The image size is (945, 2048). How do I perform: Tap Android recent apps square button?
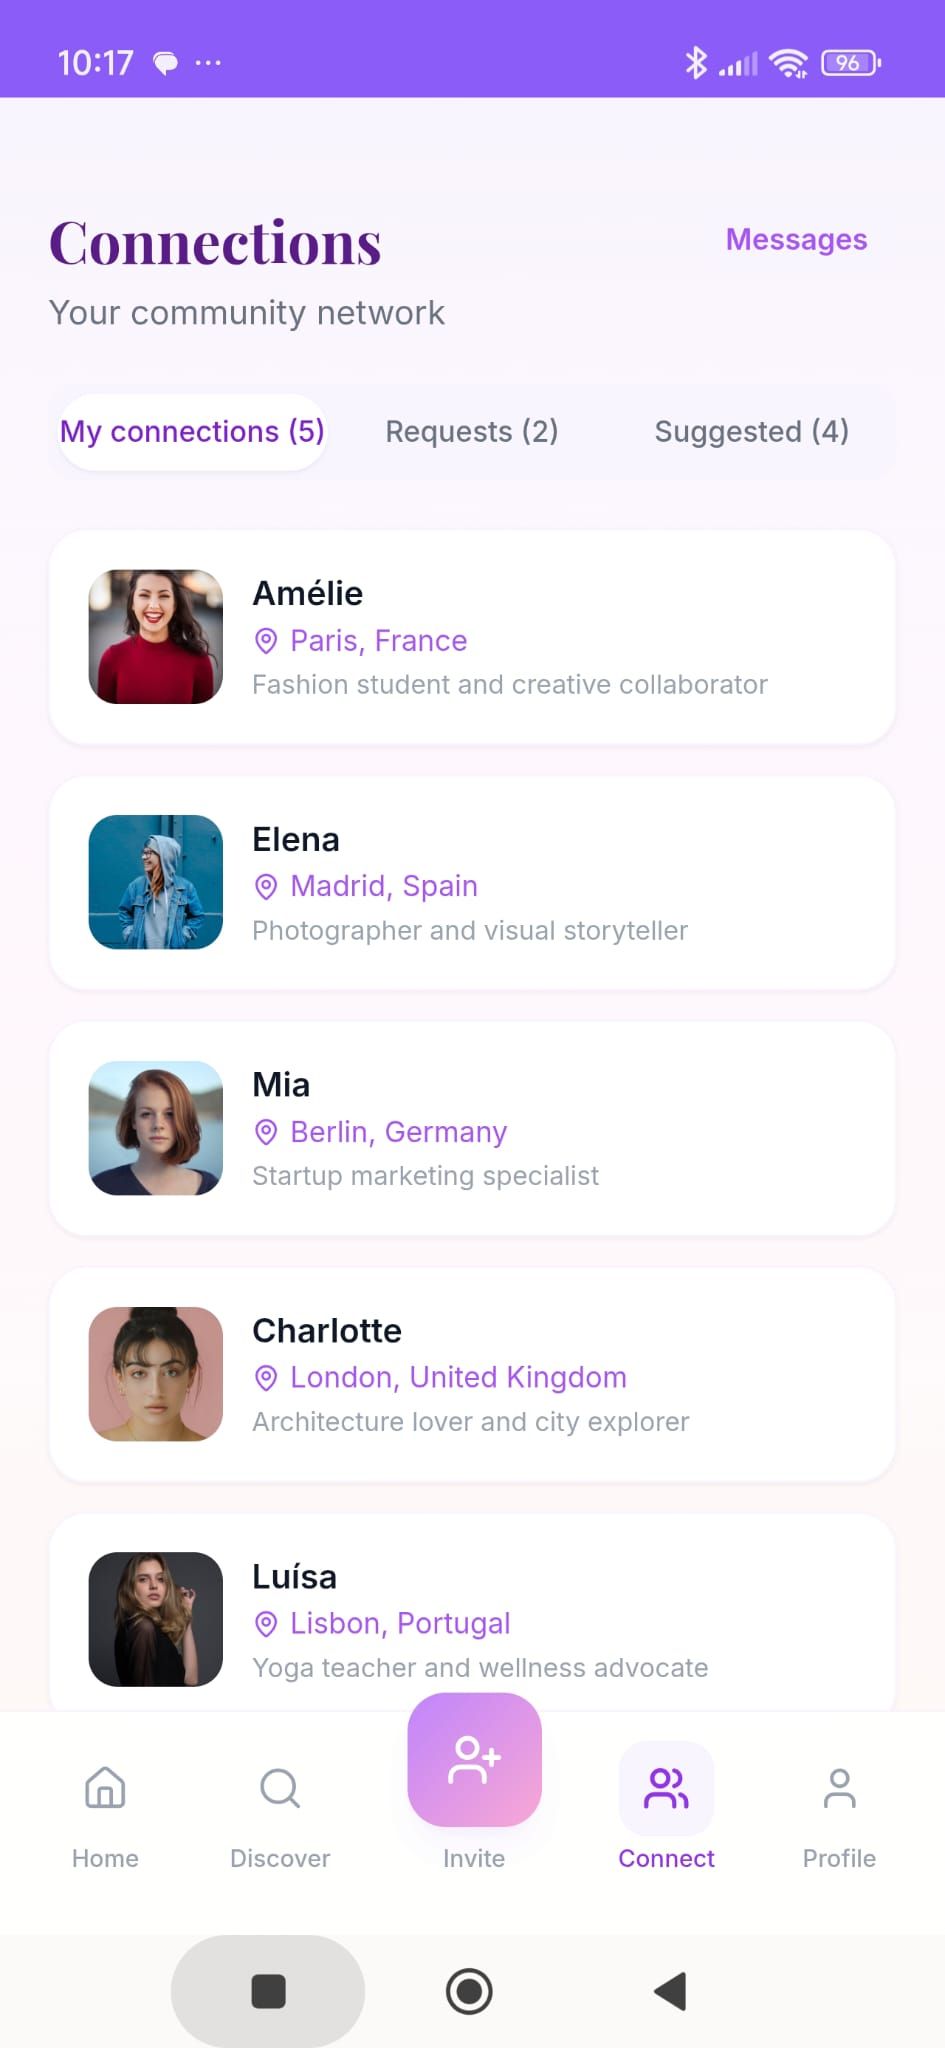[268, 1991]
